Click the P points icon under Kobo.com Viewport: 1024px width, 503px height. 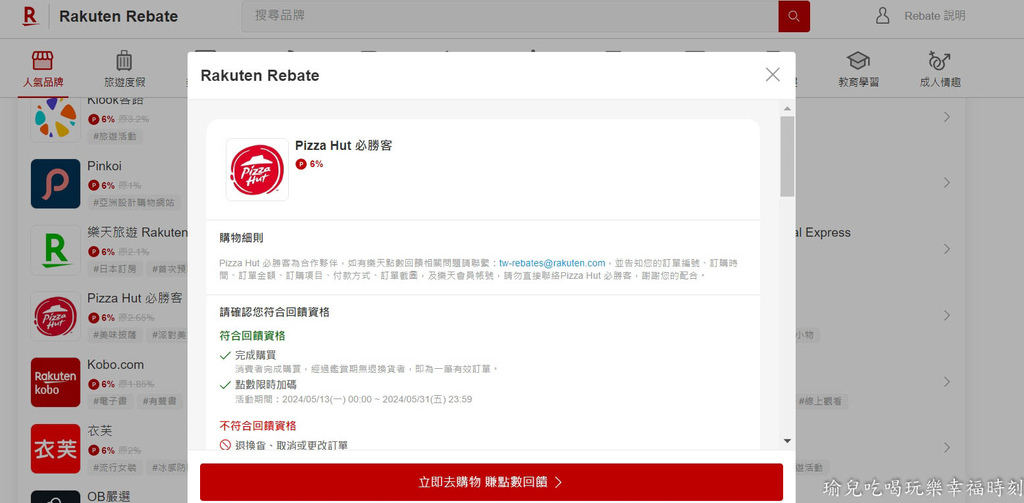(x=93, y=384)
